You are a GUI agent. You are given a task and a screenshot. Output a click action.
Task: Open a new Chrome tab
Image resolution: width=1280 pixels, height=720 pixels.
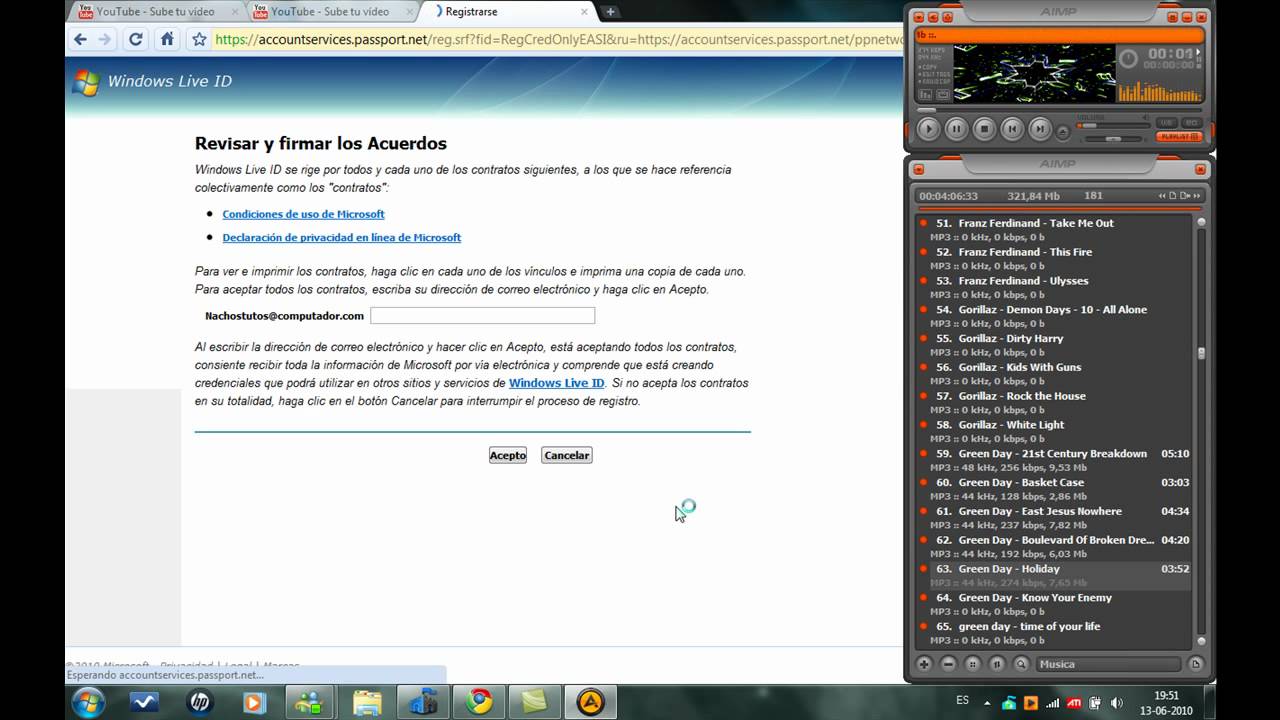pos(610,12)
